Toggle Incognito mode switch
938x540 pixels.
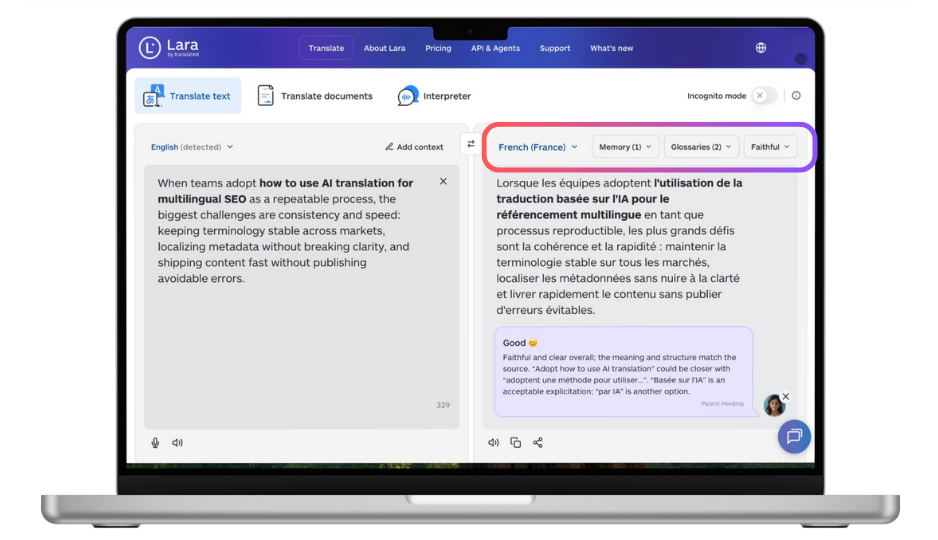click(764, 96)
